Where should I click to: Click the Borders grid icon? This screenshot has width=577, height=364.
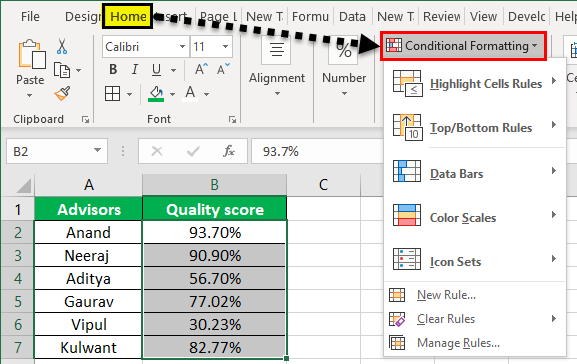[x=112, y=93]
